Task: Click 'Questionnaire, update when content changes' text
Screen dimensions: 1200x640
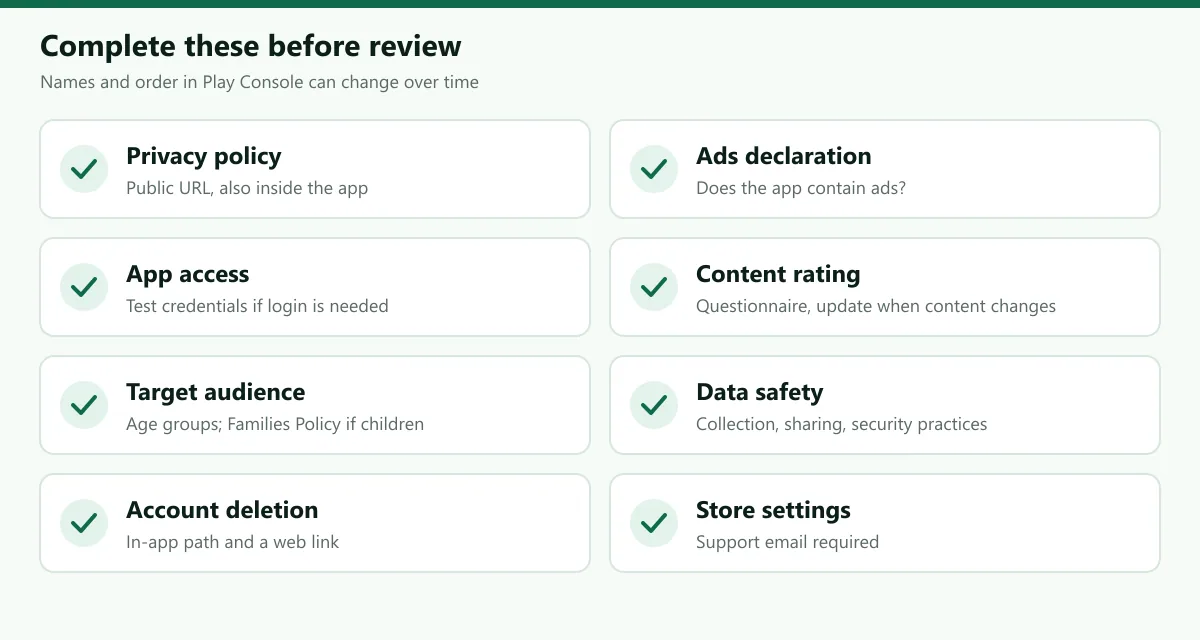Action: [x=876, y=306]
